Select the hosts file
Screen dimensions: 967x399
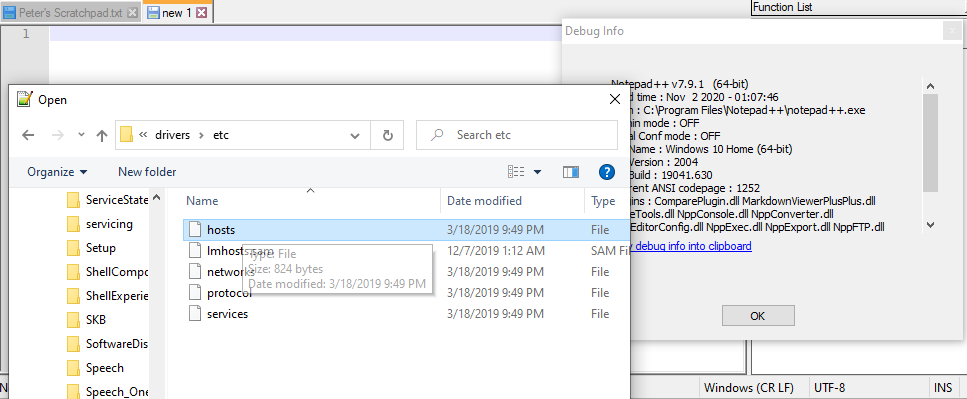406,230
